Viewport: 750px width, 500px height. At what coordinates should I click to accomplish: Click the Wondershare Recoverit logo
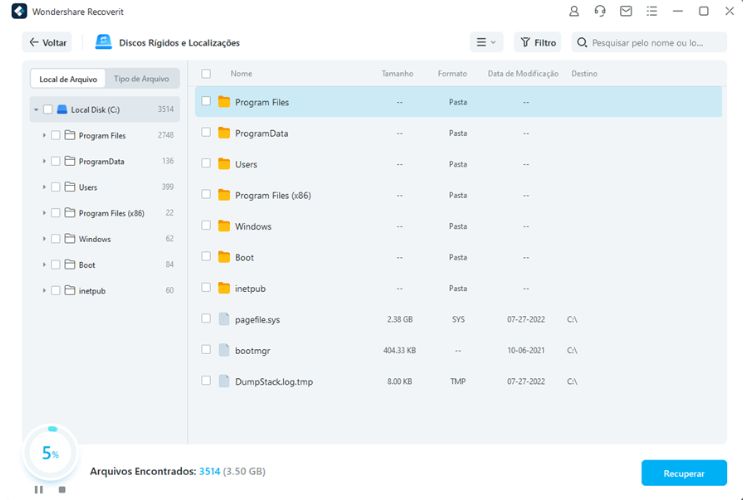19,11
